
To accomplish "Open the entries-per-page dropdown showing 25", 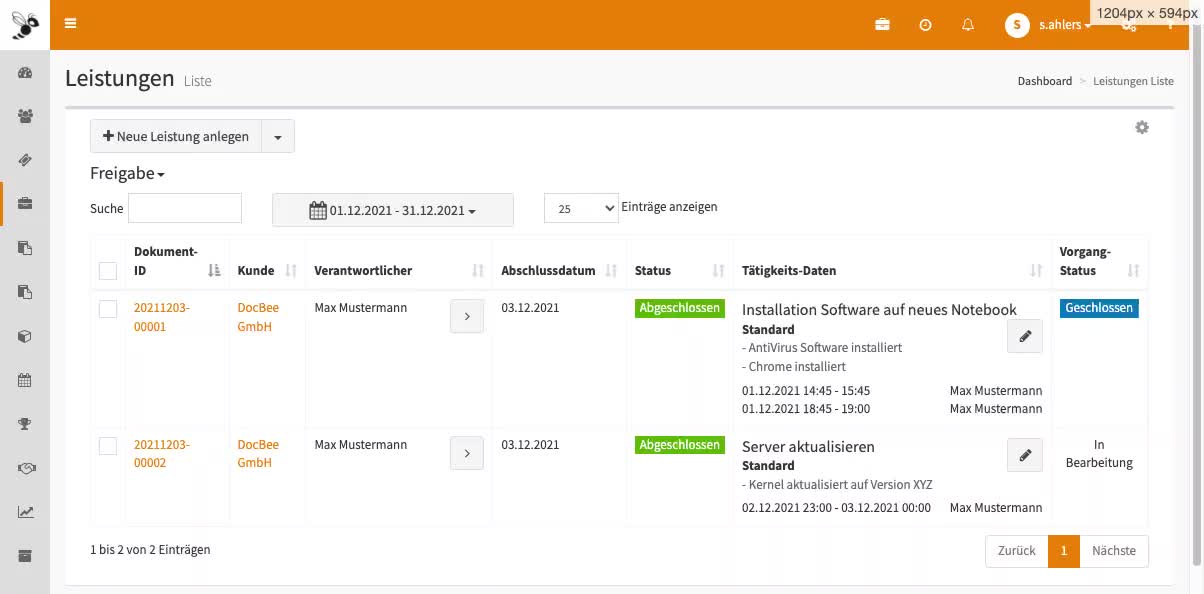I will coord(581,208).
